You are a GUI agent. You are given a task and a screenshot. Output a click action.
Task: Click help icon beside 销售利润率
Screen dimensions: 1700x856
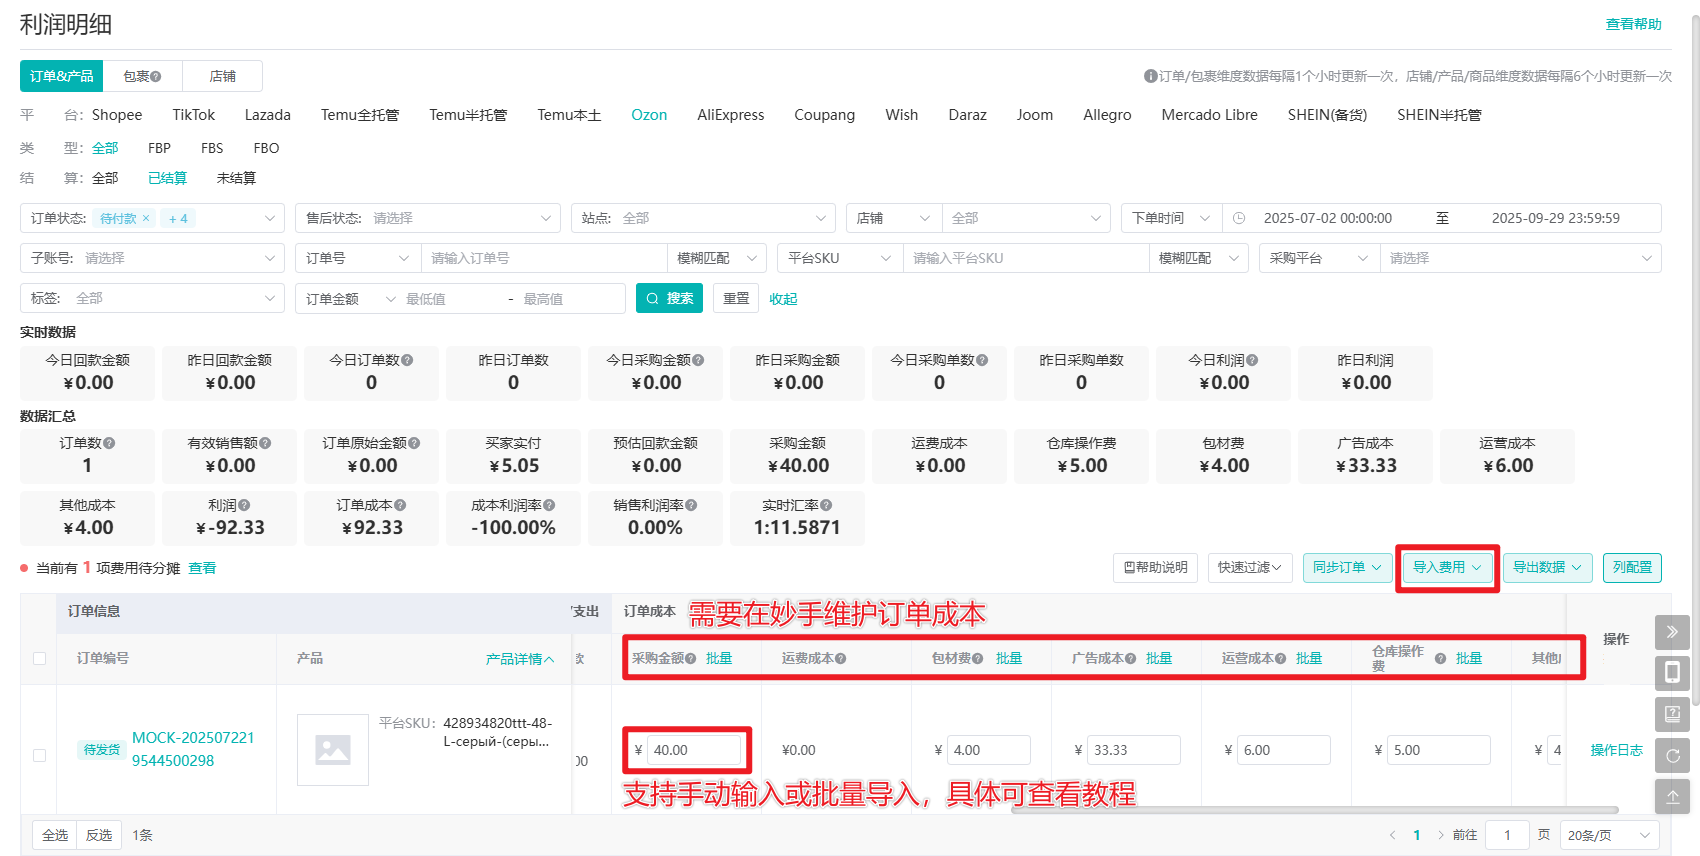[x=691, y=505]
